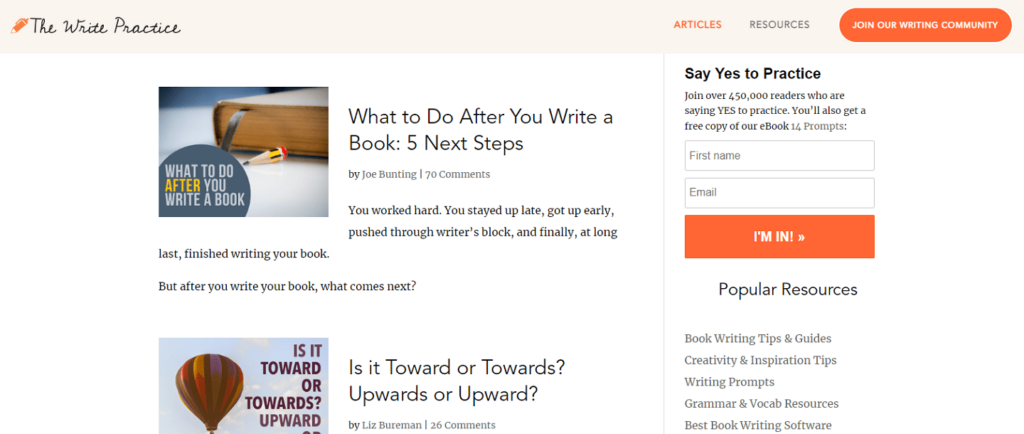Open the Resources menu item

(779, 25)
